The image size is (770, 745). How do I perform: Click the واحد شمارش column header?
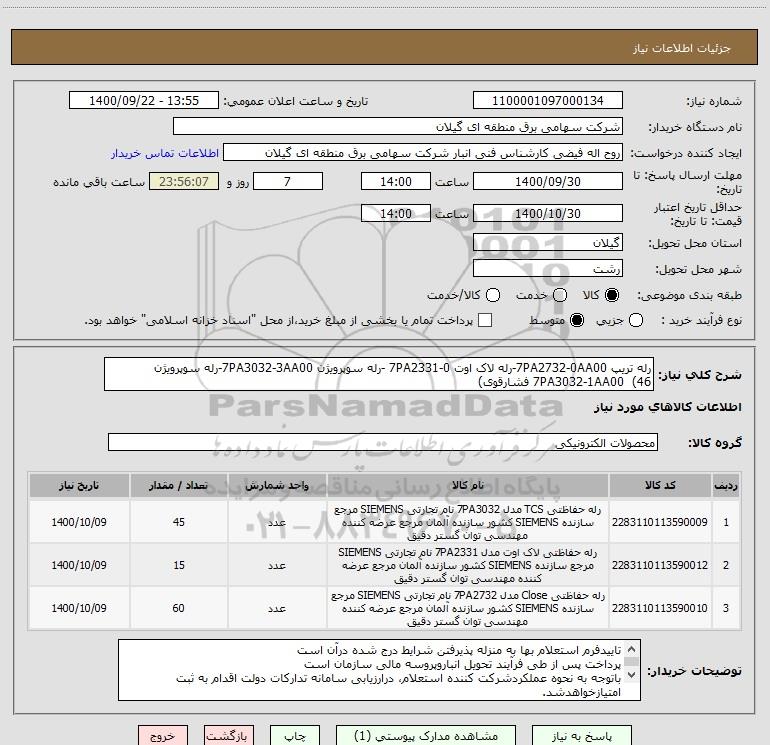pos(277,486)
